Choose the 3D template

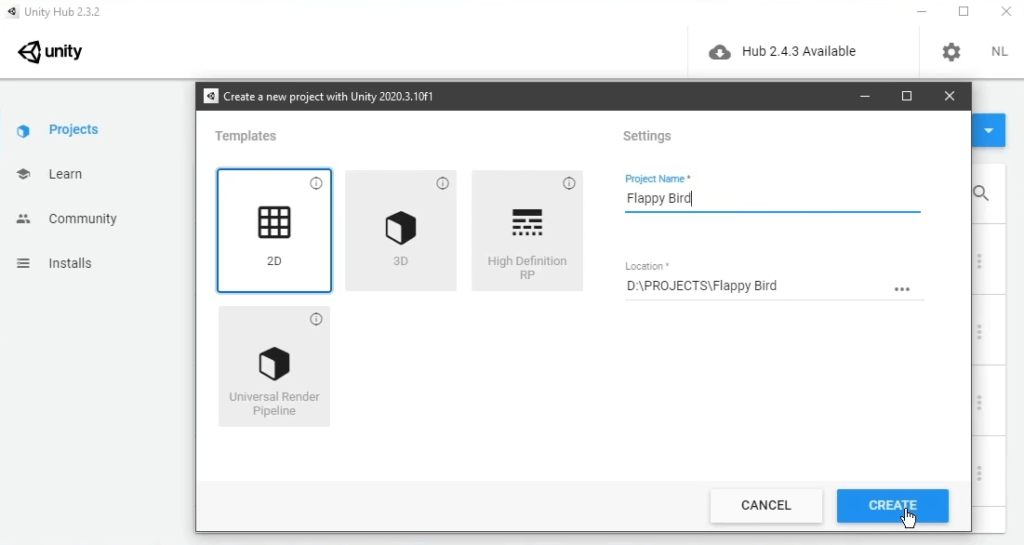point(400,230)
